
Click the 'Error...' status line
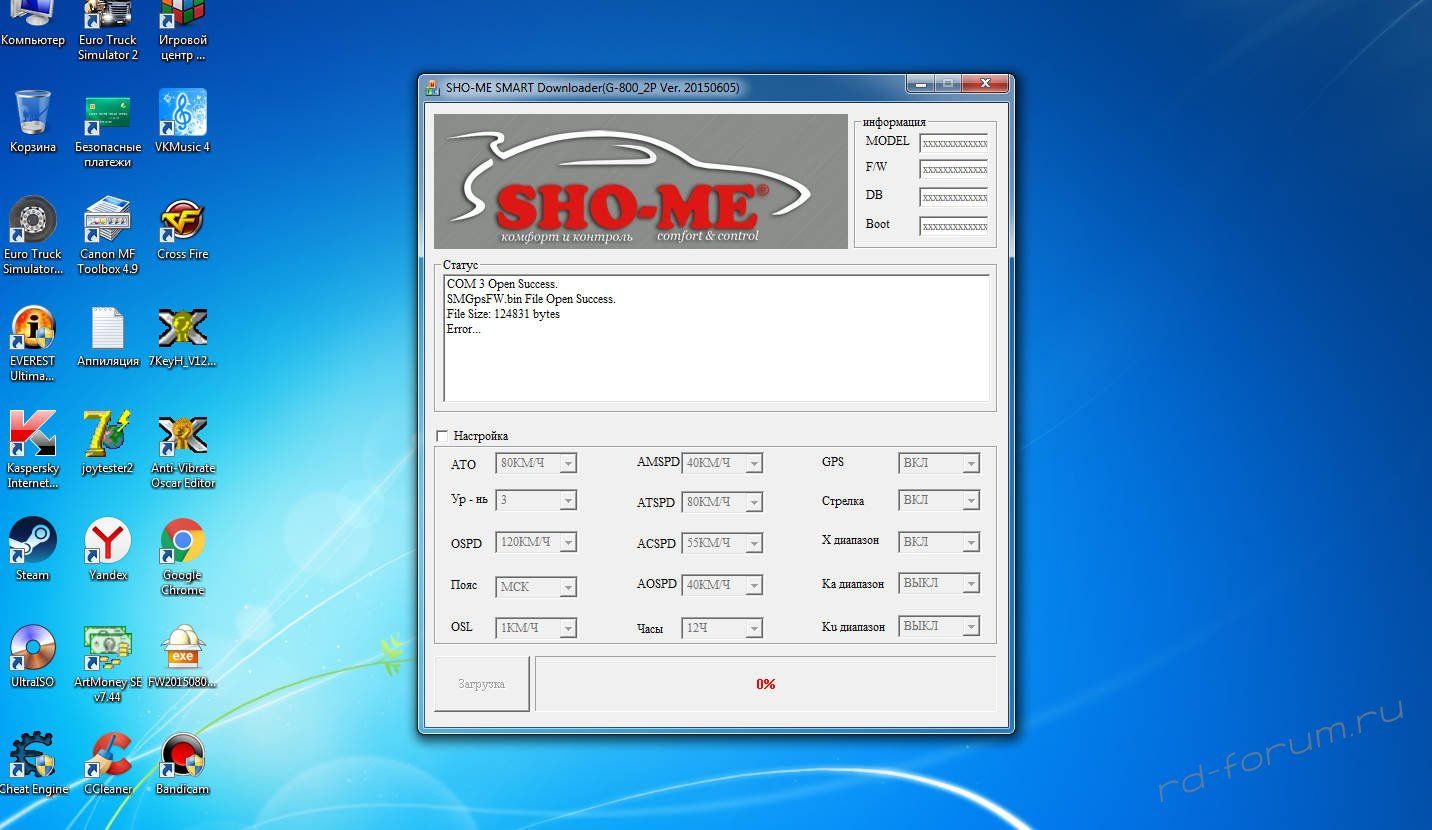[464, 329]
